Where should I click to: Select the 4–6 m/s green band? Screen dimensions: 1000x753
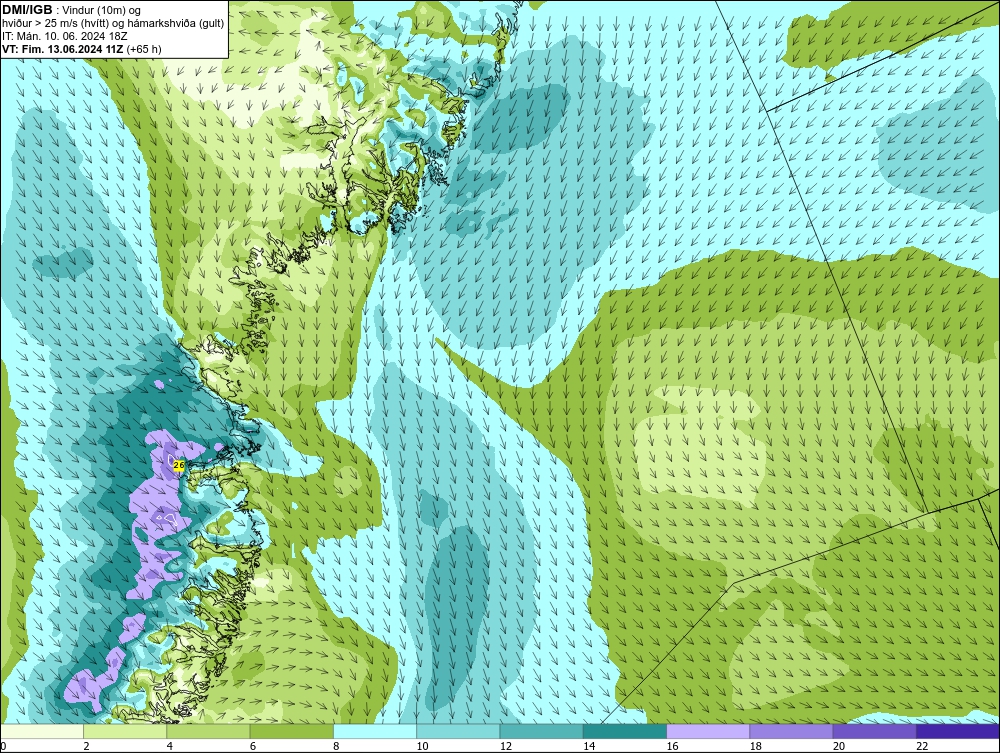click(208, 731)
